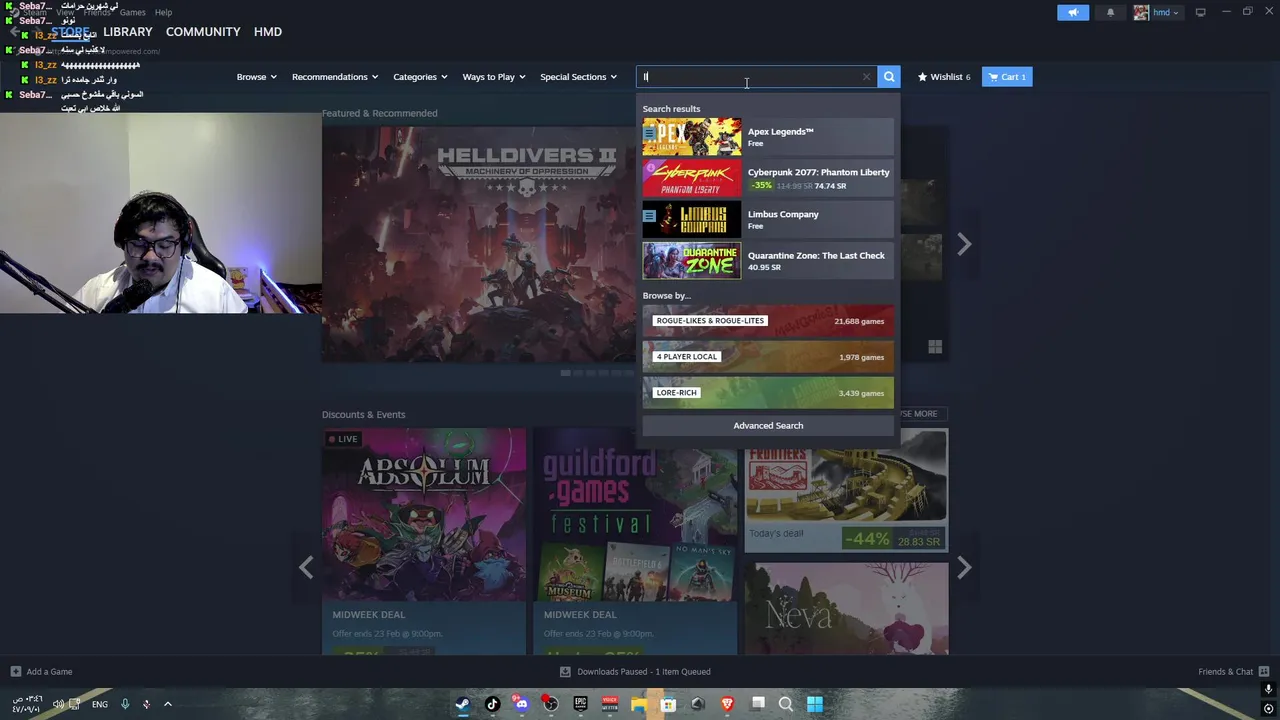Select Apex Legends search result
The image size is (1280, 720).
tap(768, 137)
